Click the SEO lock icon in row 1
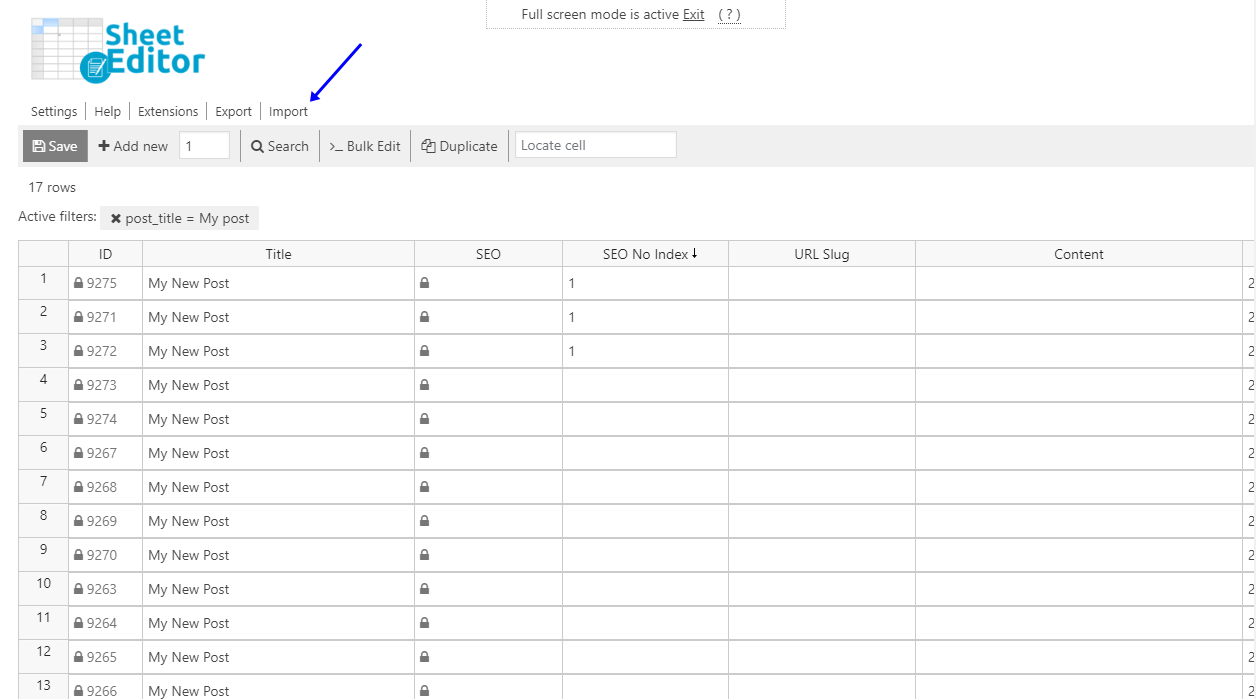This screenshot has height=699, width=1256. pos(424,284)
